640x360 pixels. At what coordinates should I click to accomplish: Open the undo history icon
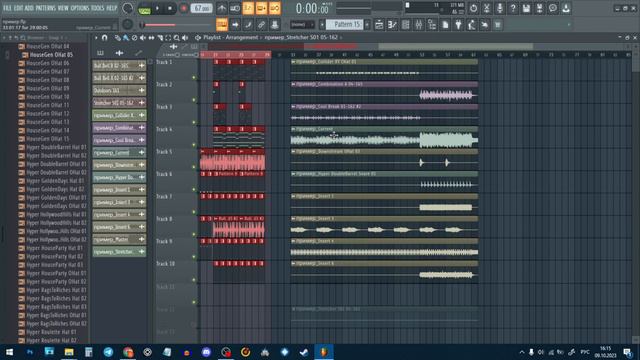click(x=473, y=8)
